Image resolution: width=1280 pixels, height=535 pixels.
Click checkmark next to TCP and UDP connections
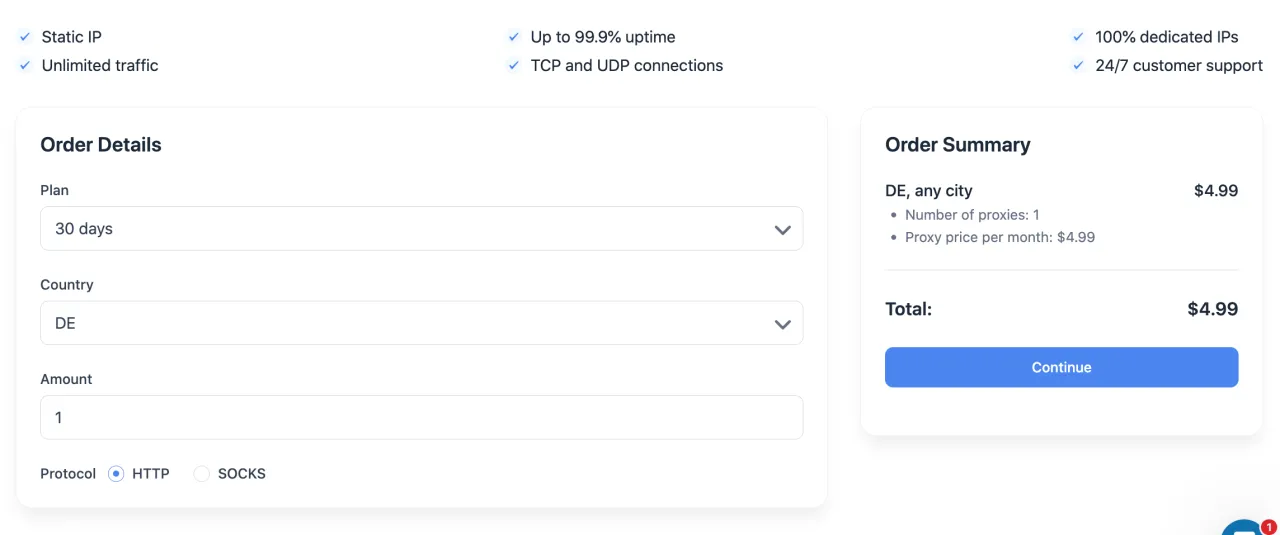(x=514, y=65)
